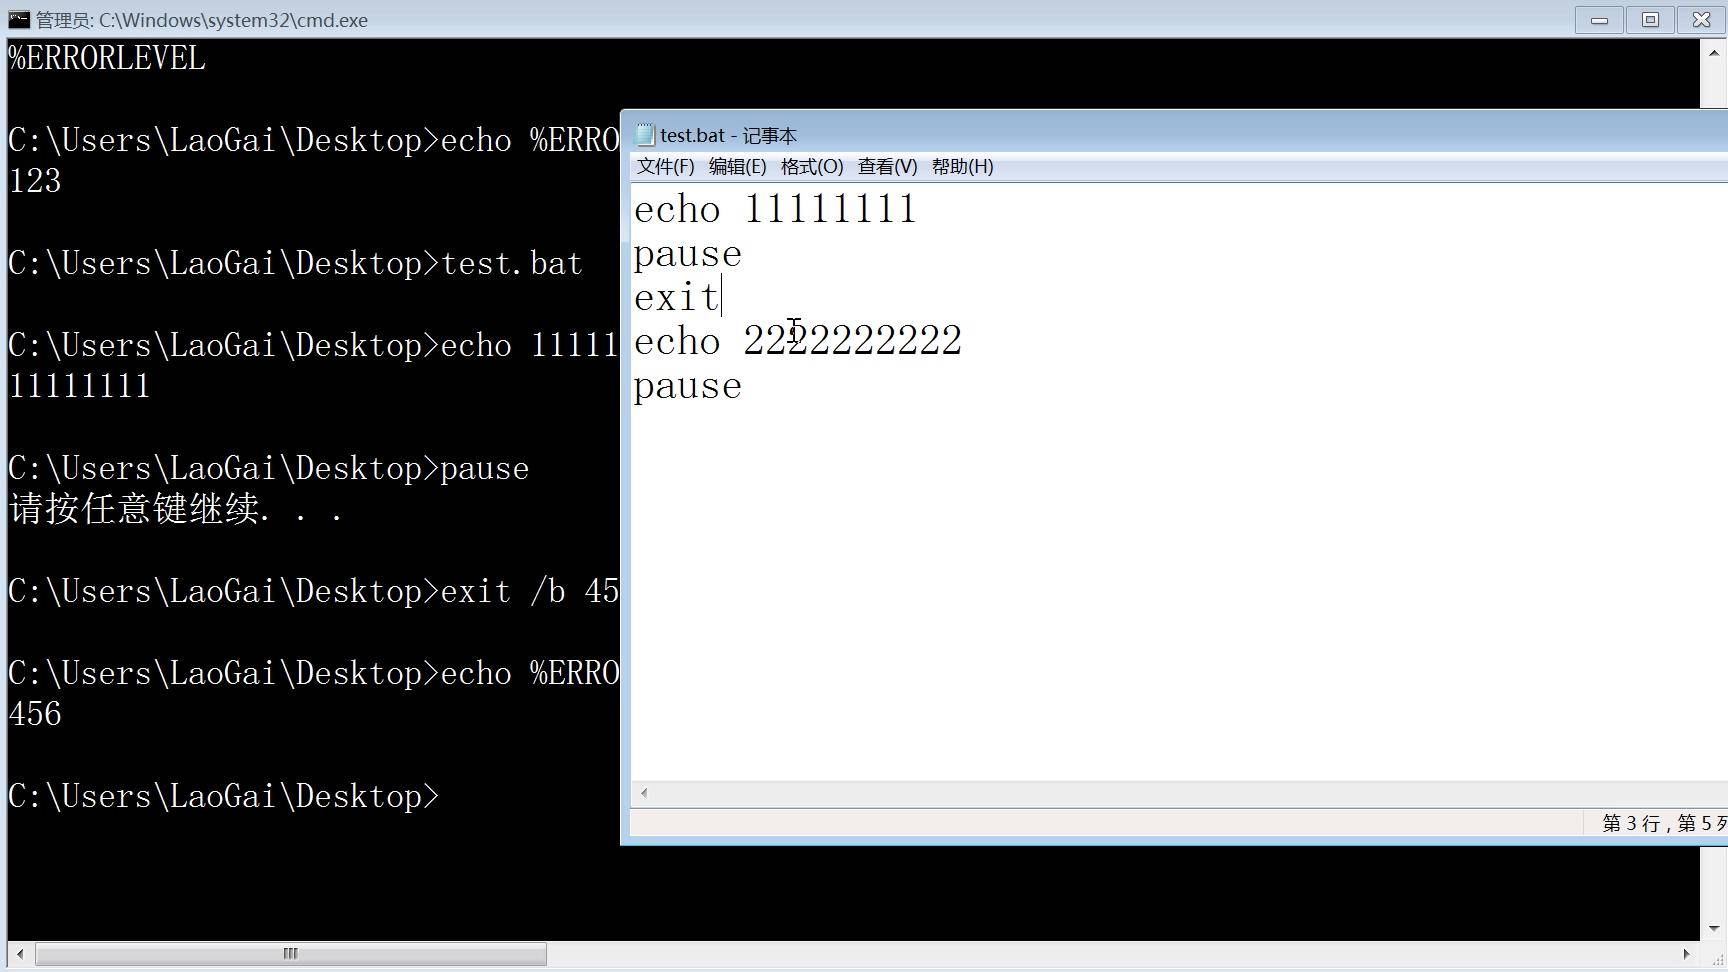This screenshot has width=1728, height=972.
Task: Minimize the cmd.exe window
Action: [1599, 20]
